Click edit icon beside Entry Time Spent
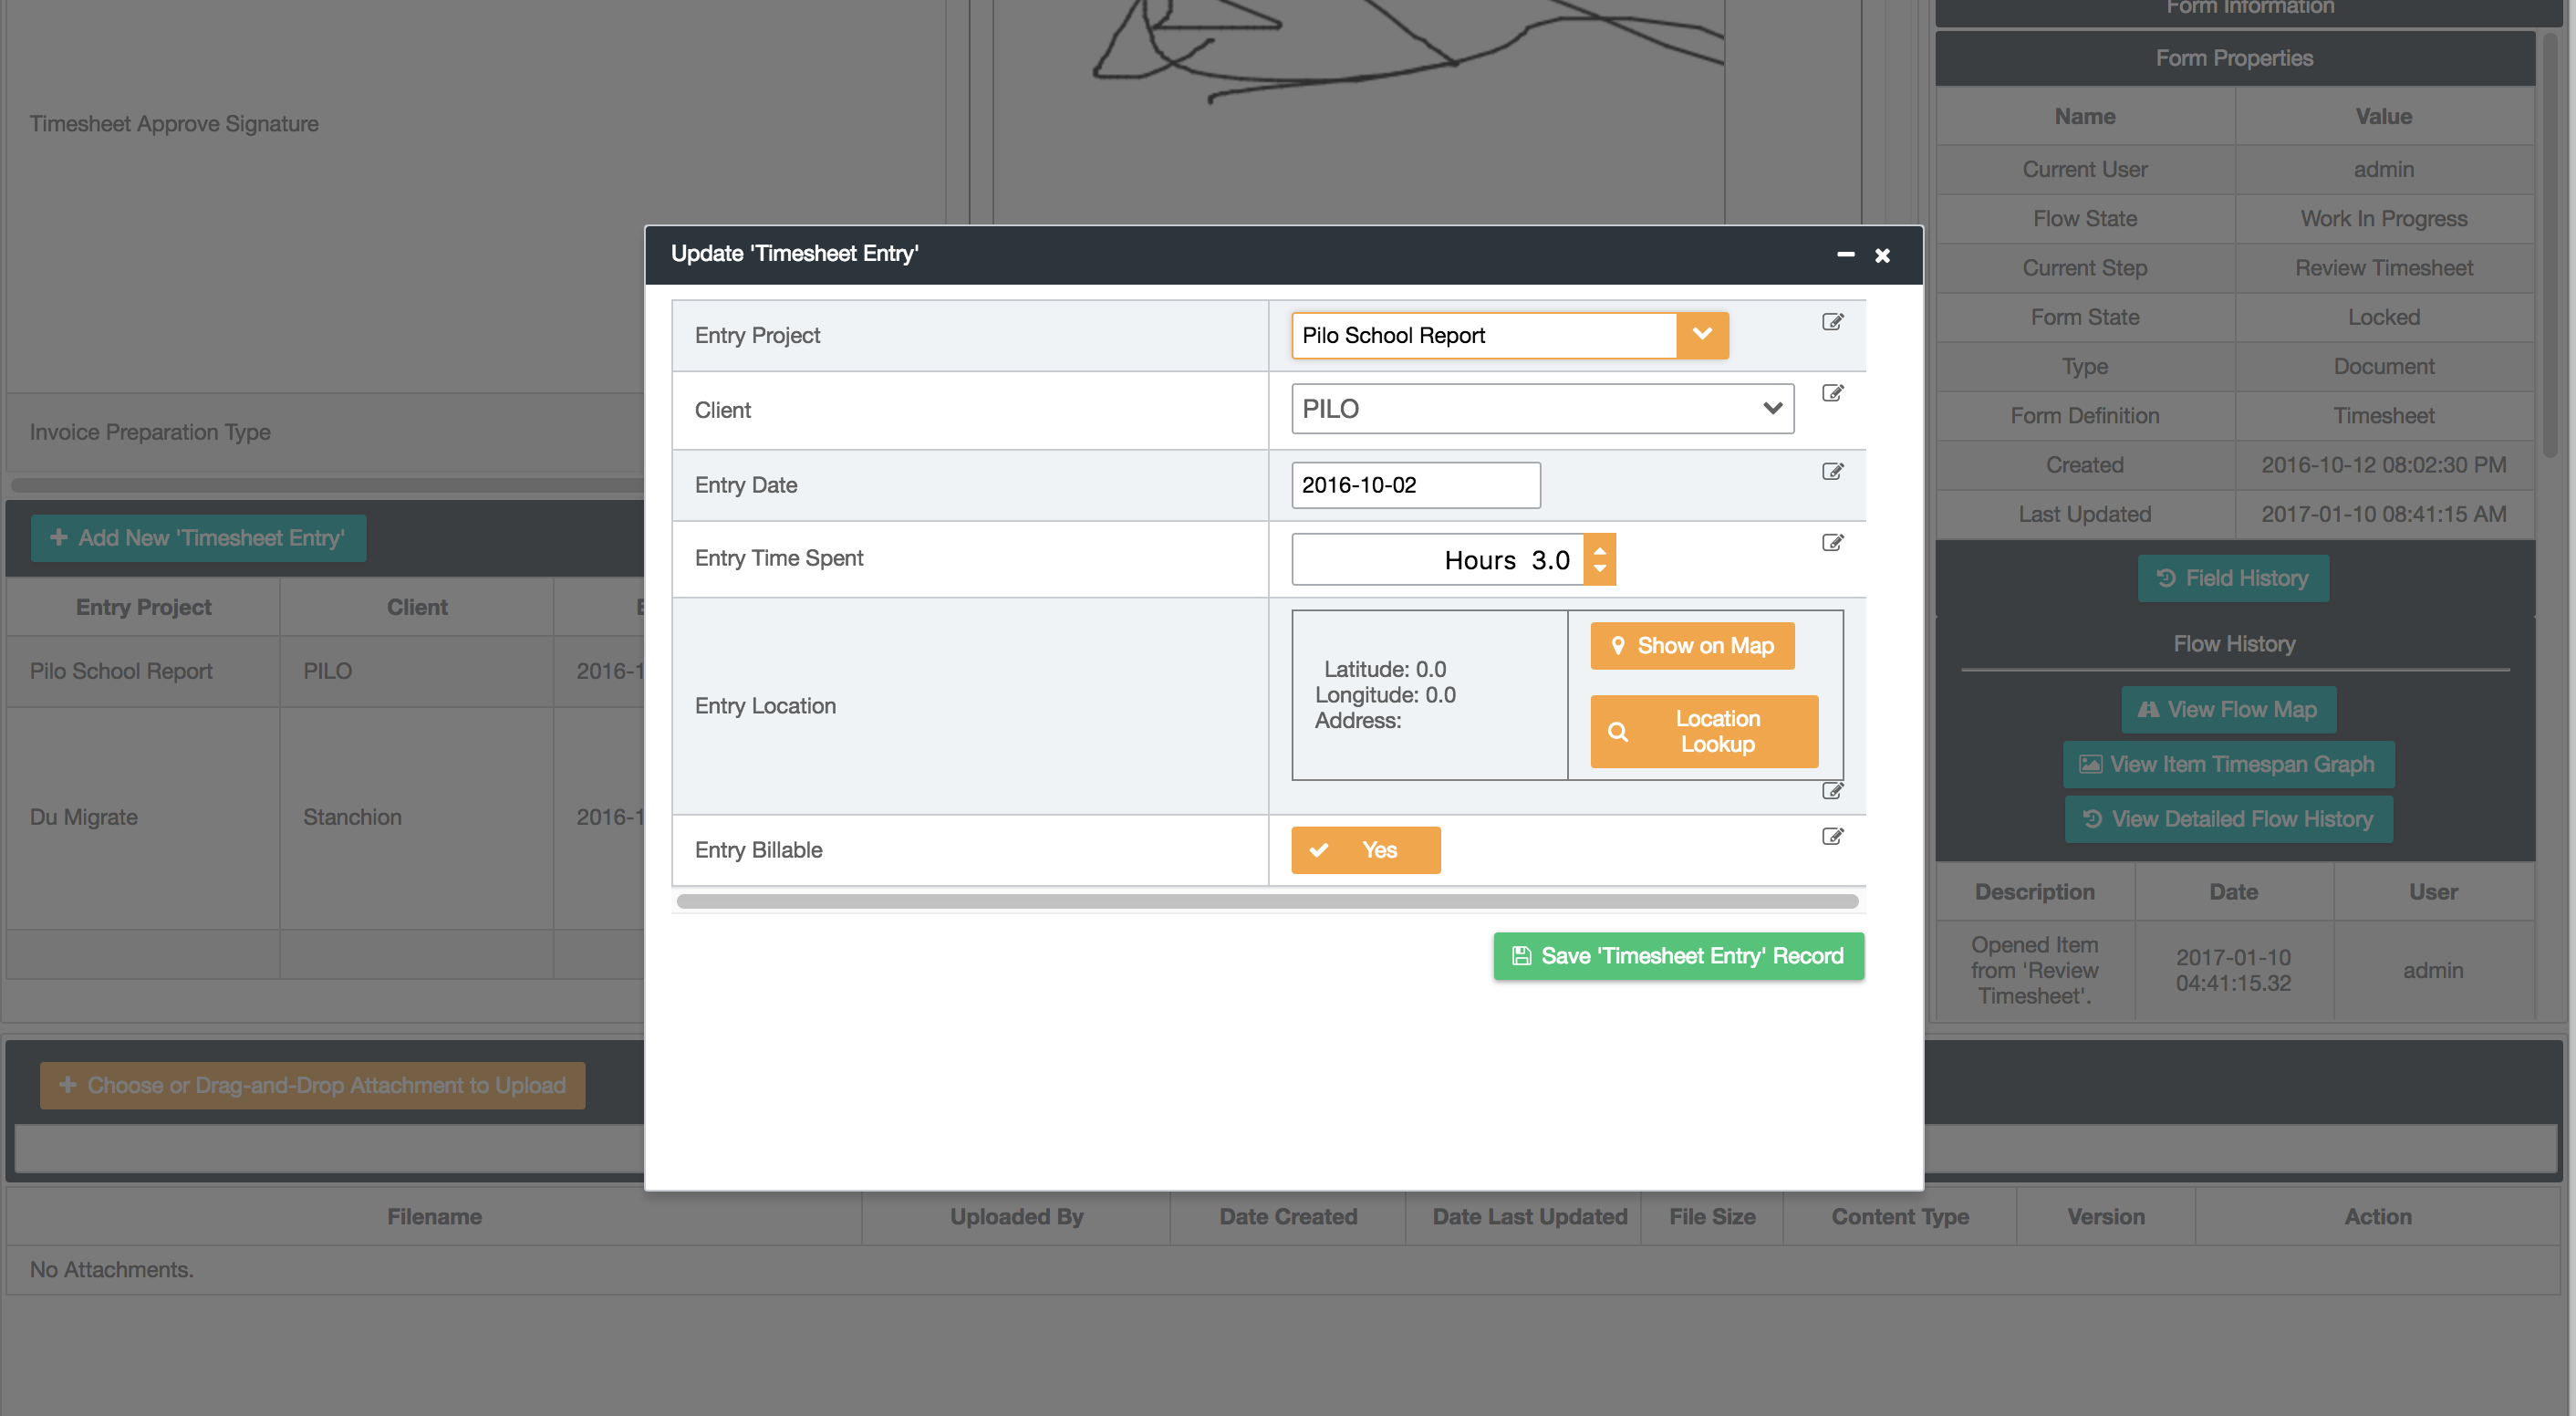This screenshot has width=2576, height=1416. click(1832, 543)
